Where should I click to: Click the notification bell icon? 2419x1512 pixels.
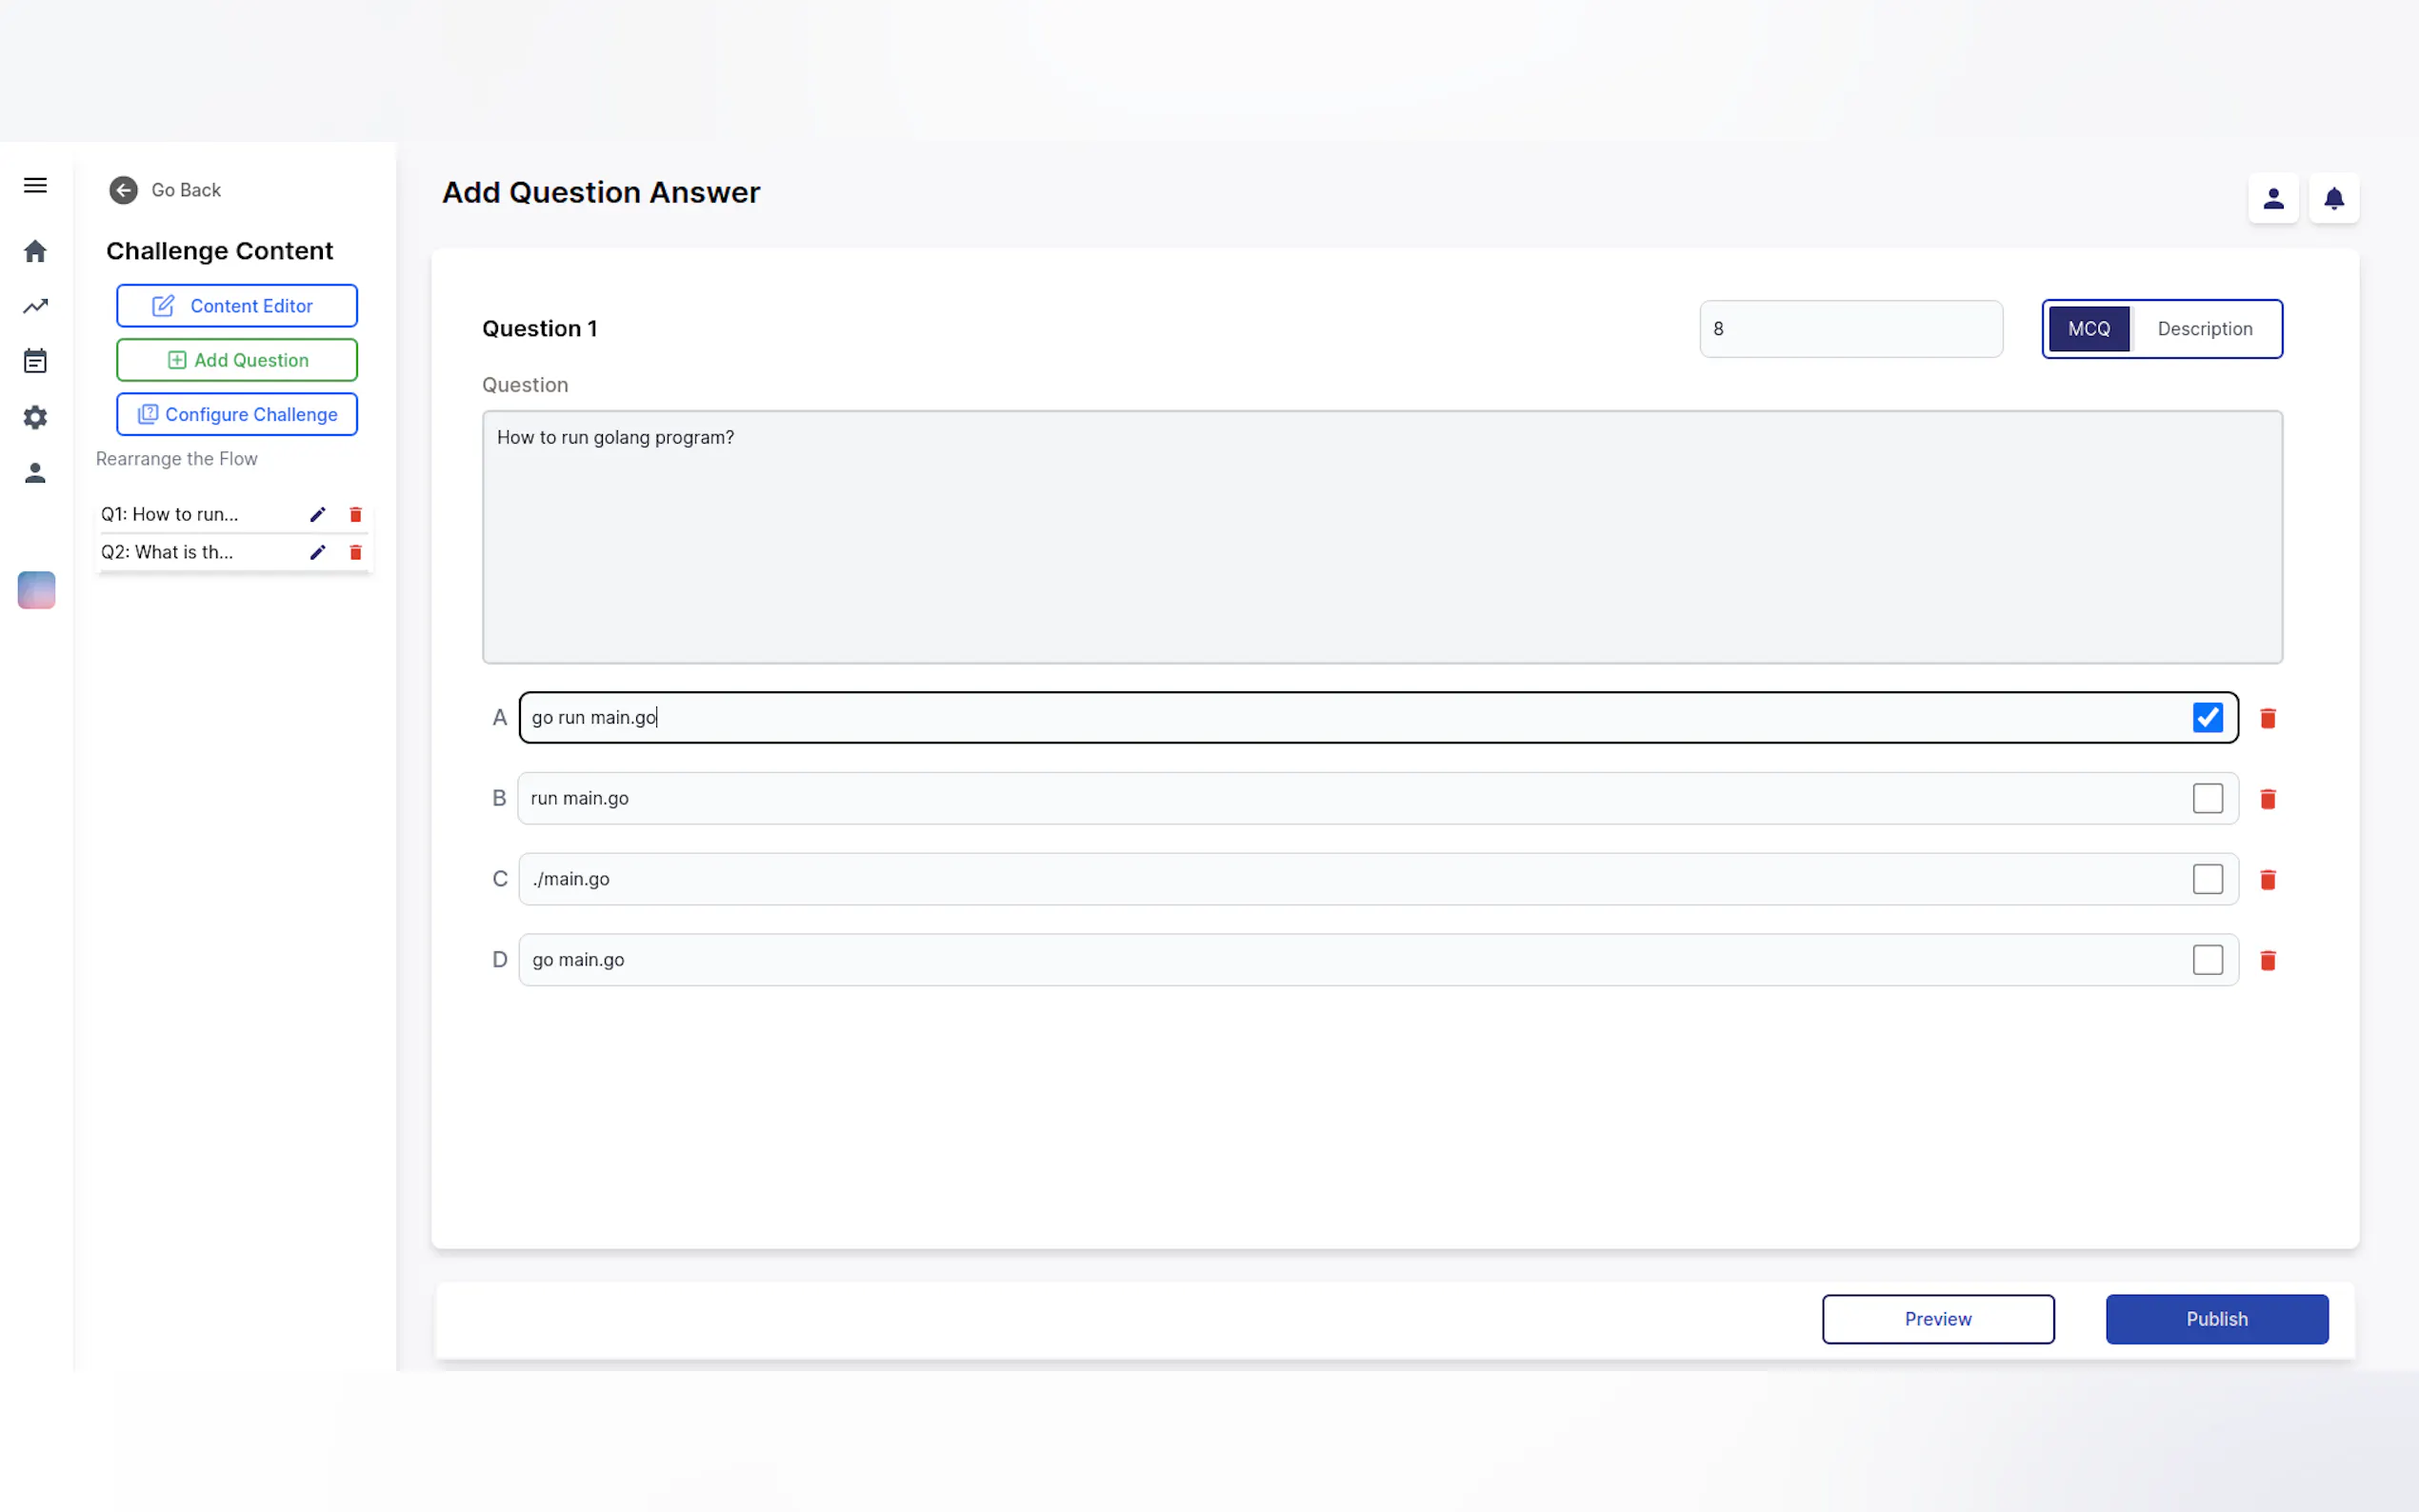[2333, 198]
